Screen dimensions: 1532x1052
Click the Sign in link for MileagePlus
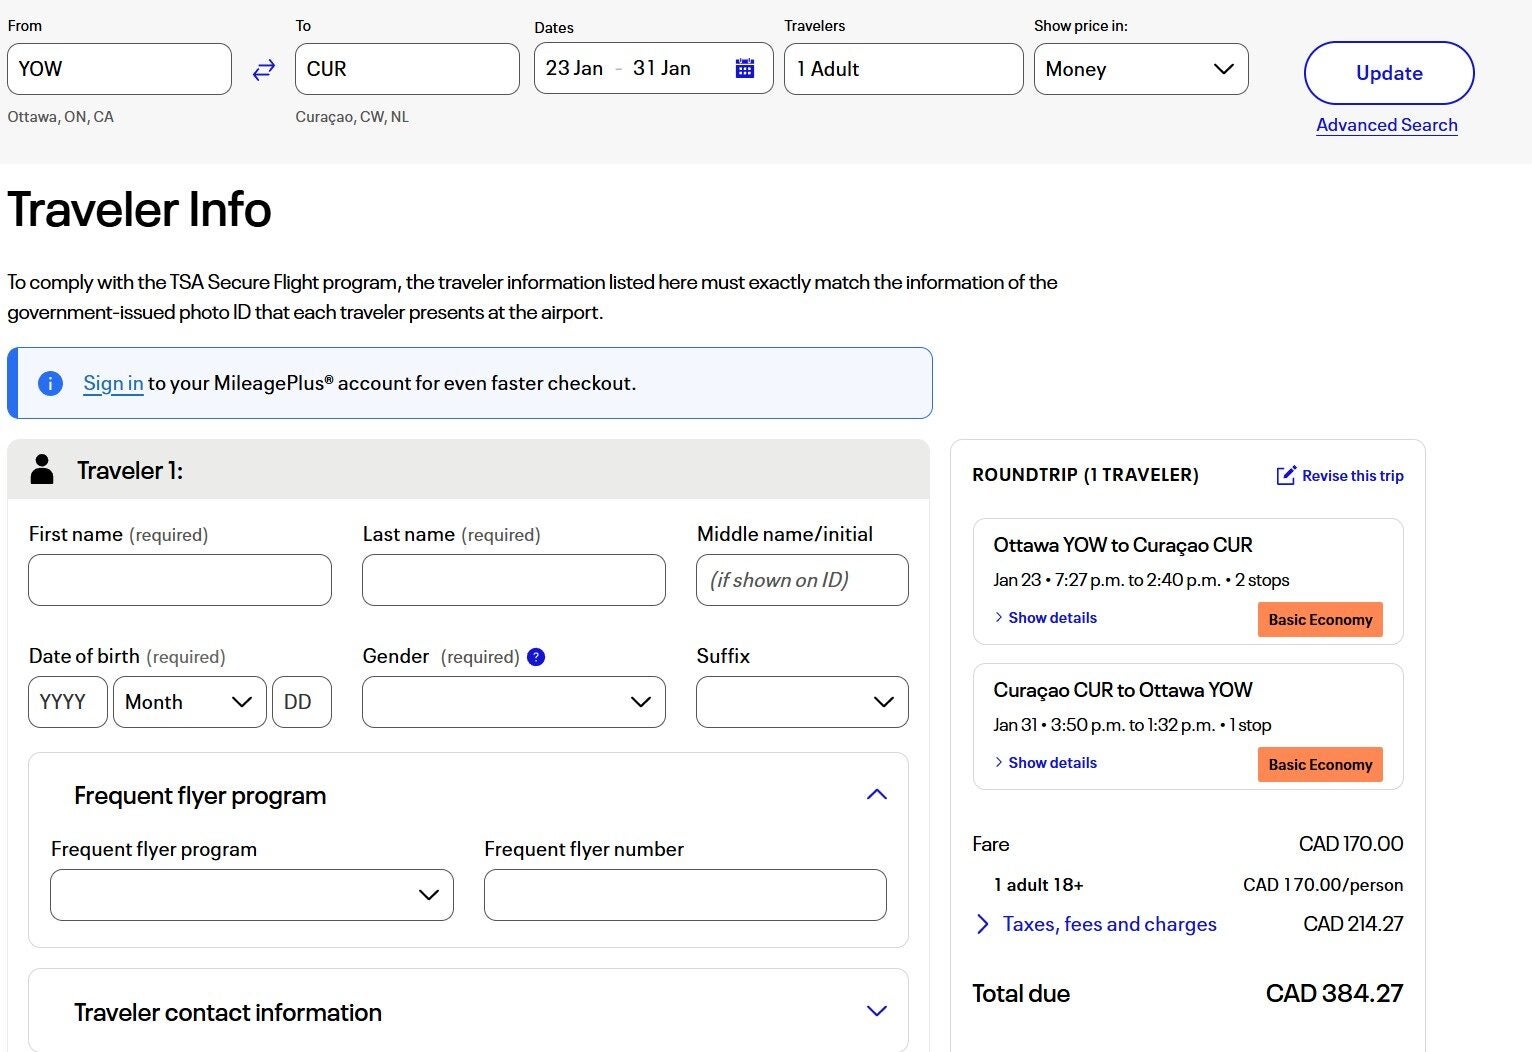113,383
